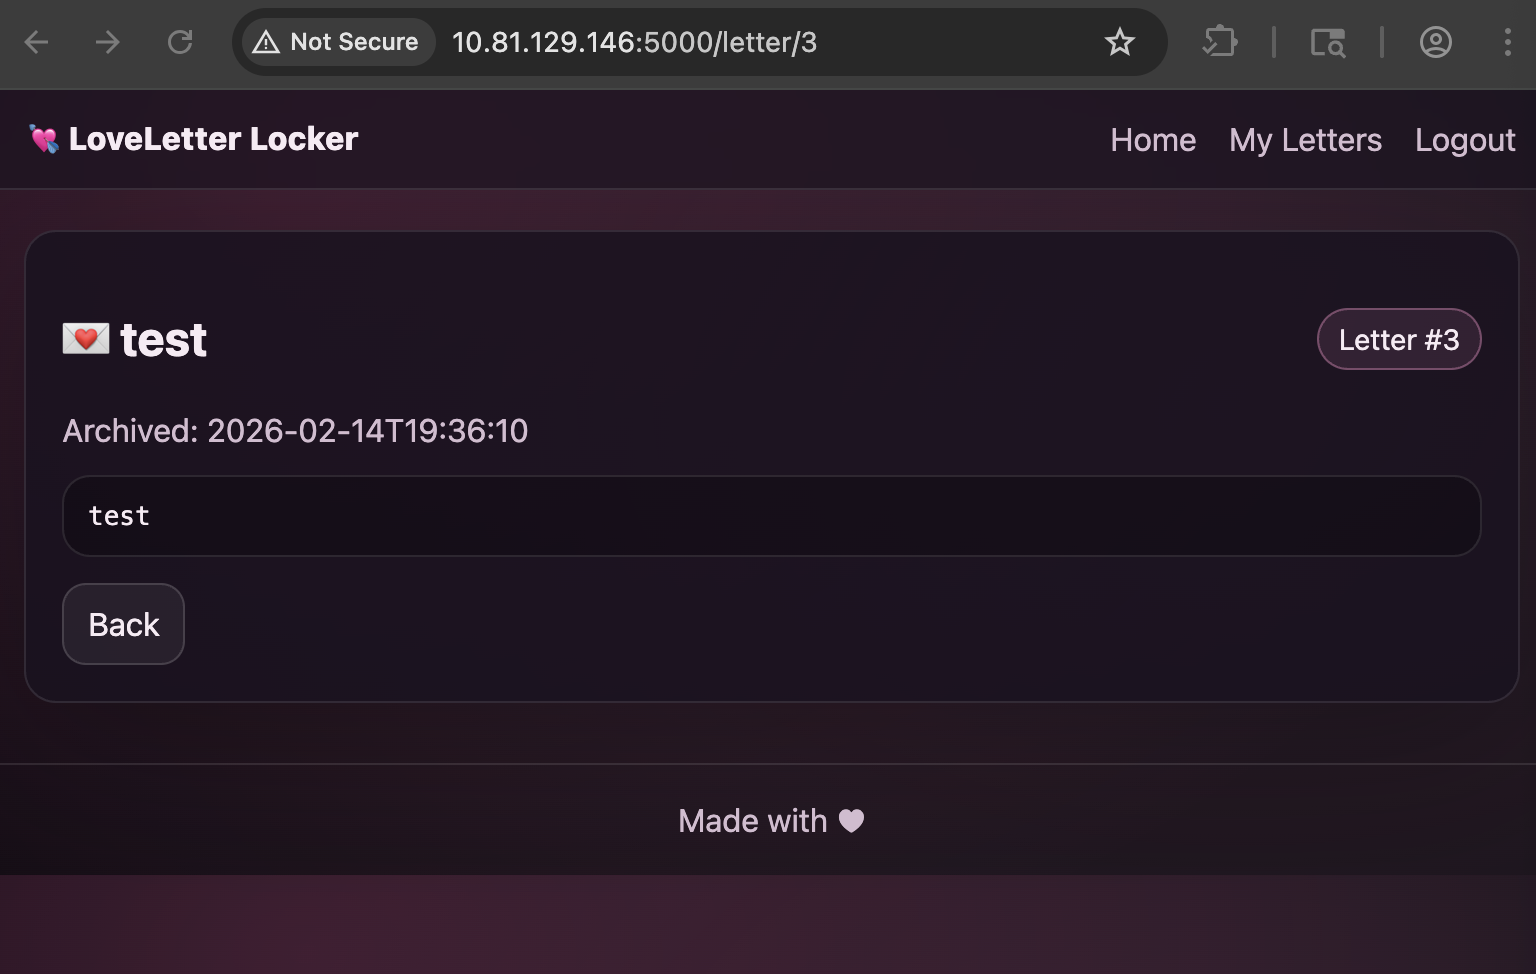1536x974 pixels.
Task: Open the My Letters nav item
Action: point(1305,140)
